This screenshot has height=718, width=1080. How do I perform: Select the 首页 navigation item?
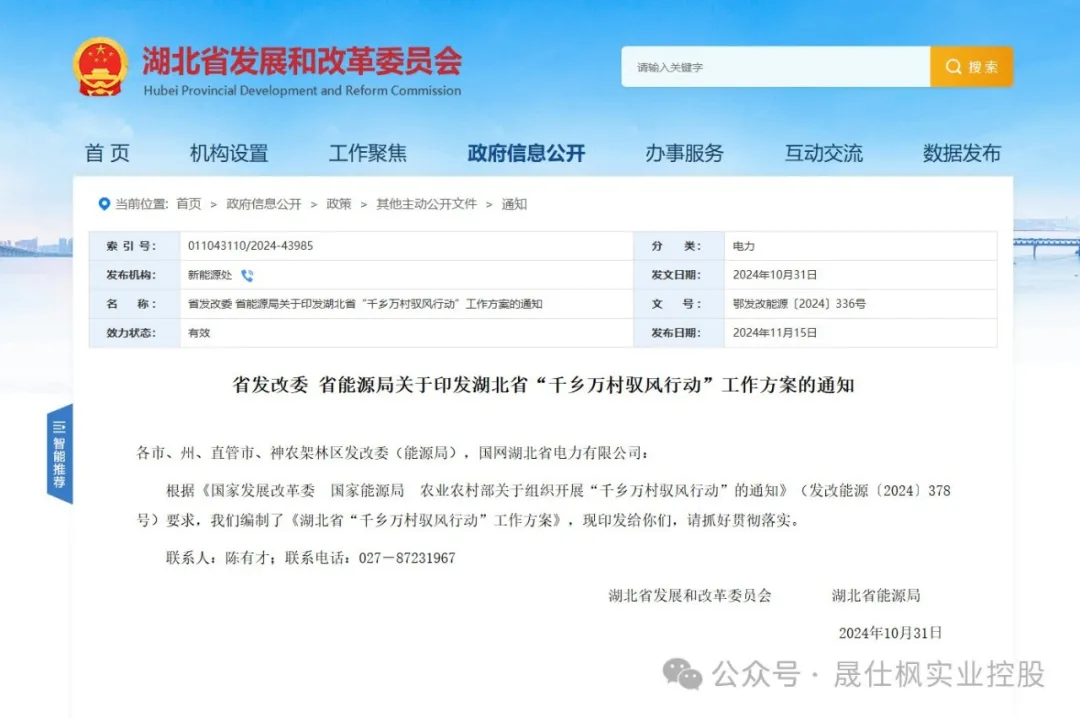click(108, 153)
